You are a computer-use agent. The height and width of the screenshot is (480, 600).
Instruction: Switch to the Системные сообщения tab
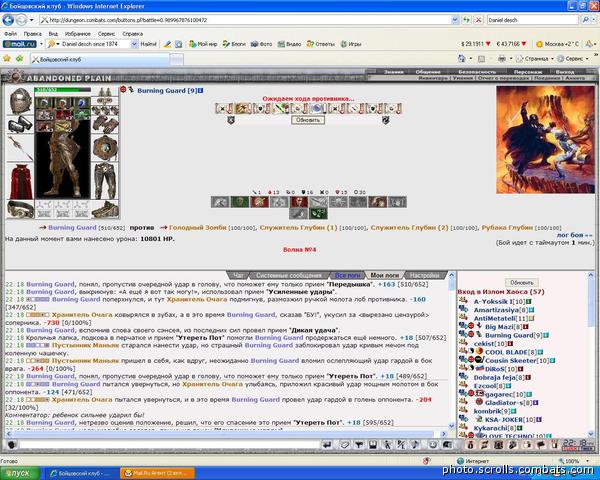pos(289,275)
